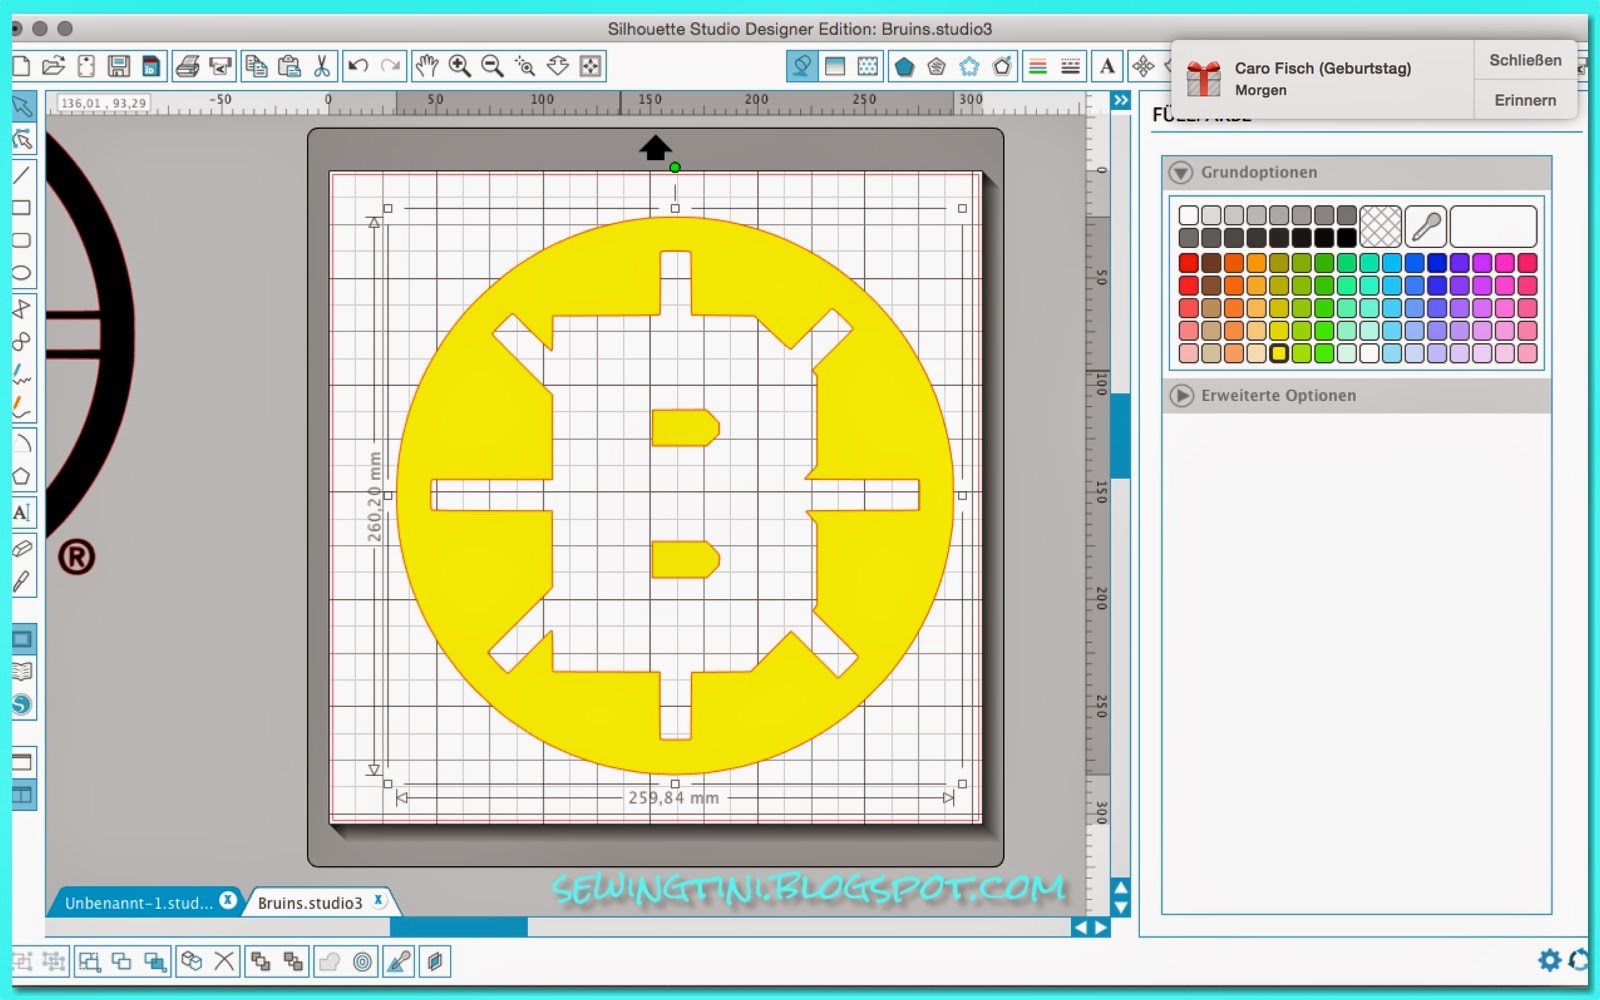Choose the zoom-to-selection tool

point(525,66)
